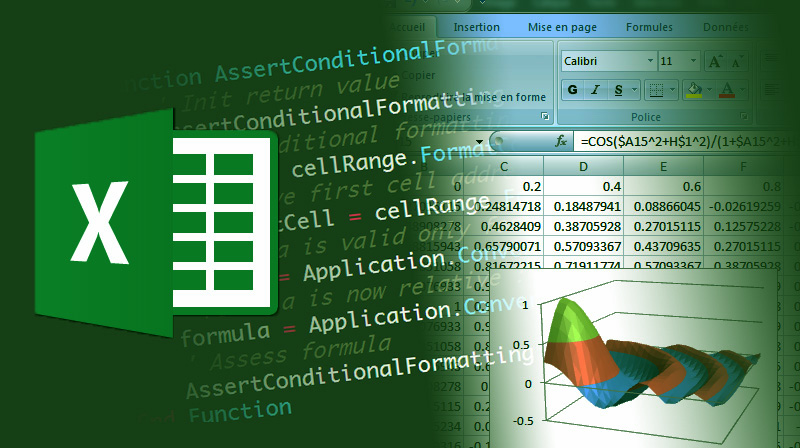The image size is (800, 448).
Task: Open the Name Box dropdown arrow
Action: 479,142
